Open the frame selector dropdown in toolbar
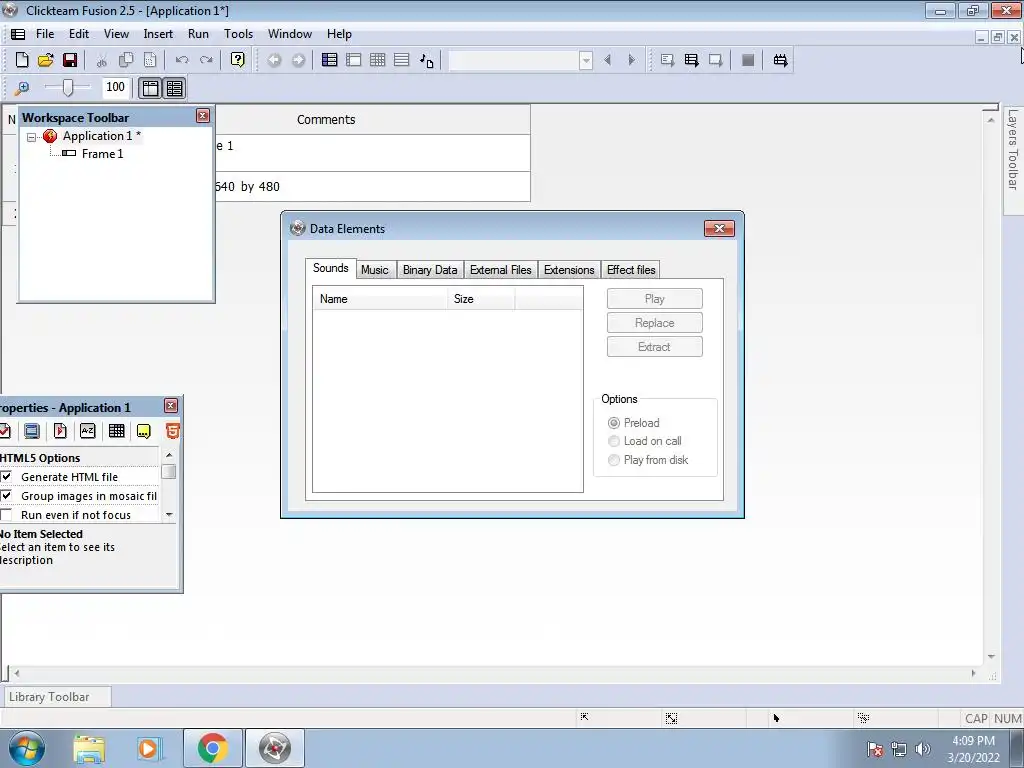This screenshot has width=1024, height=768. coord(586,61)
